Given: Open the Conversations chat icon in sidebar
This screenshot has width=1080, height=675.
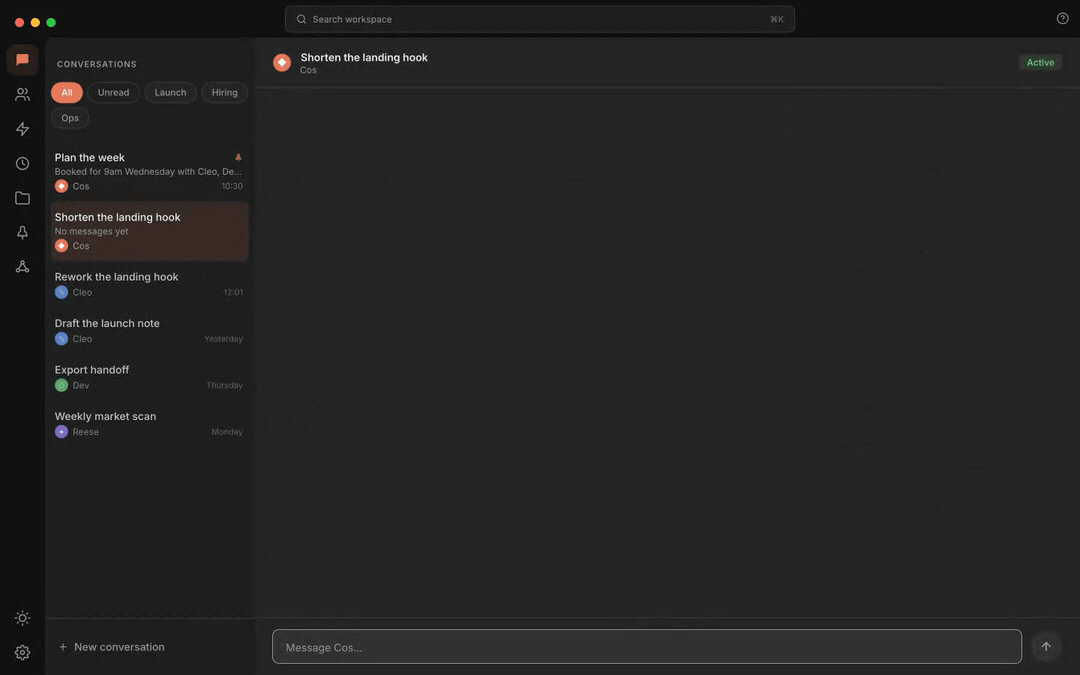Looking at the screenshot, I should 22,60.
